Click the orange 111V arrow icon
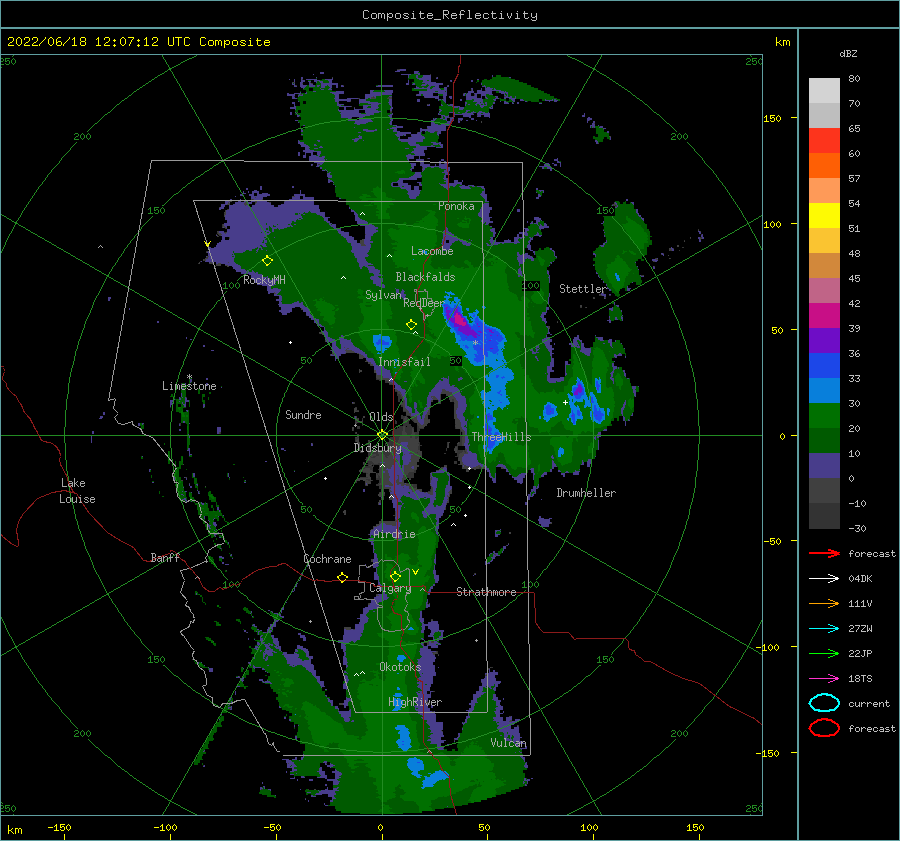 click(x=824, y=603)
